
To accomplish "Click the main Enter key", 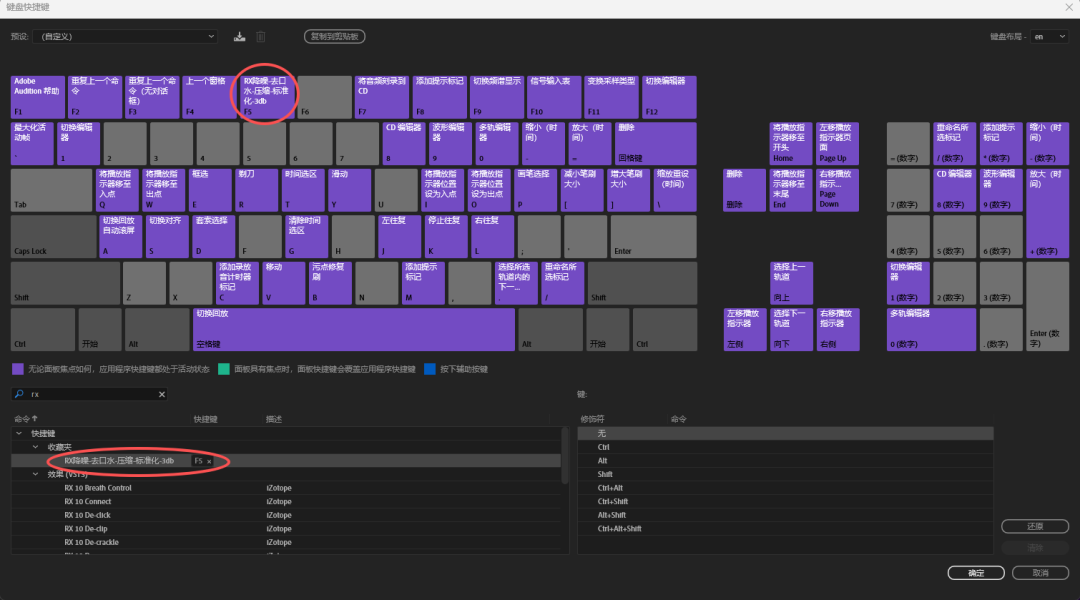I will 654,237.
